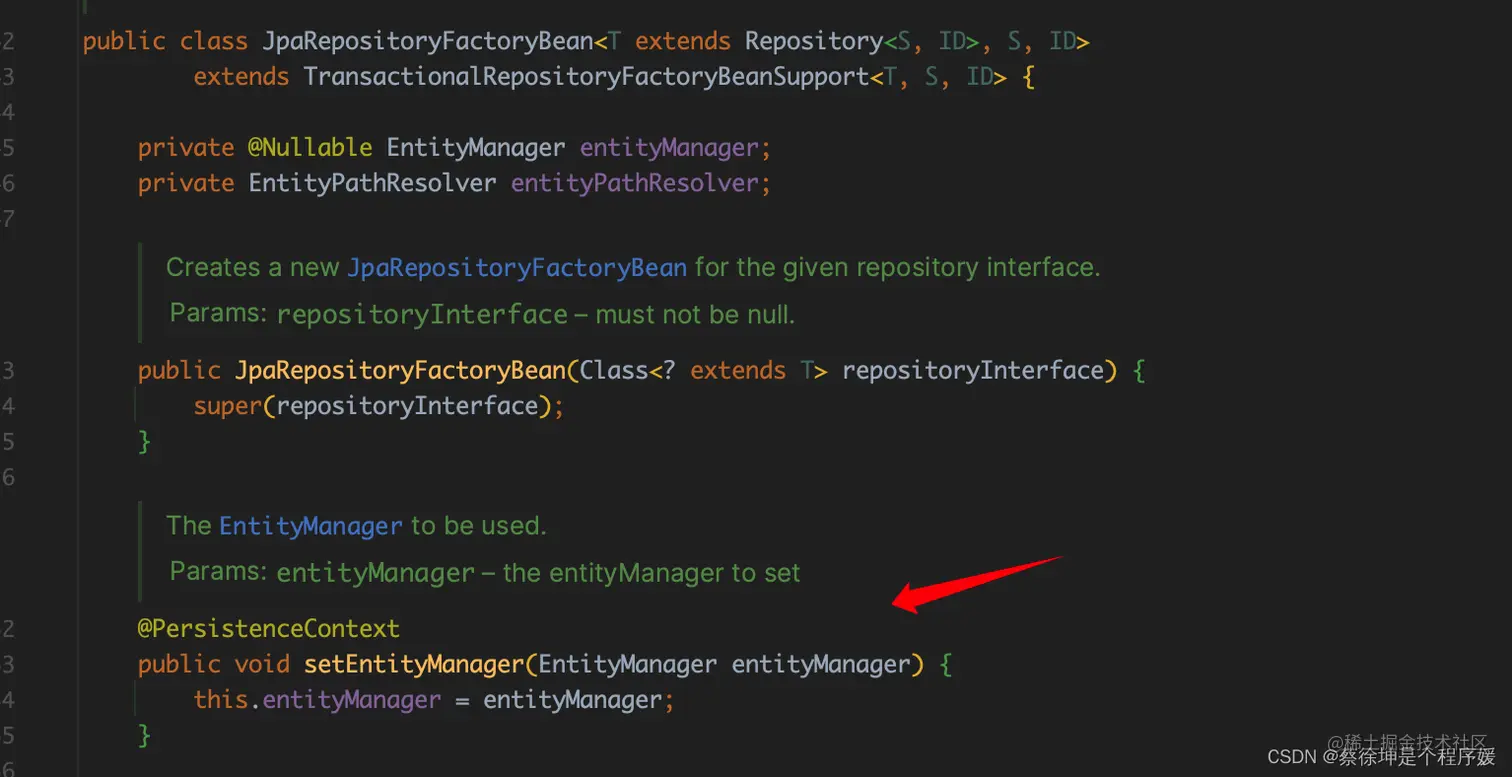Click the Class type in the constructor parameter
Image resolution: width=1512 pixels, height=777 pixels.
point(614,371)
